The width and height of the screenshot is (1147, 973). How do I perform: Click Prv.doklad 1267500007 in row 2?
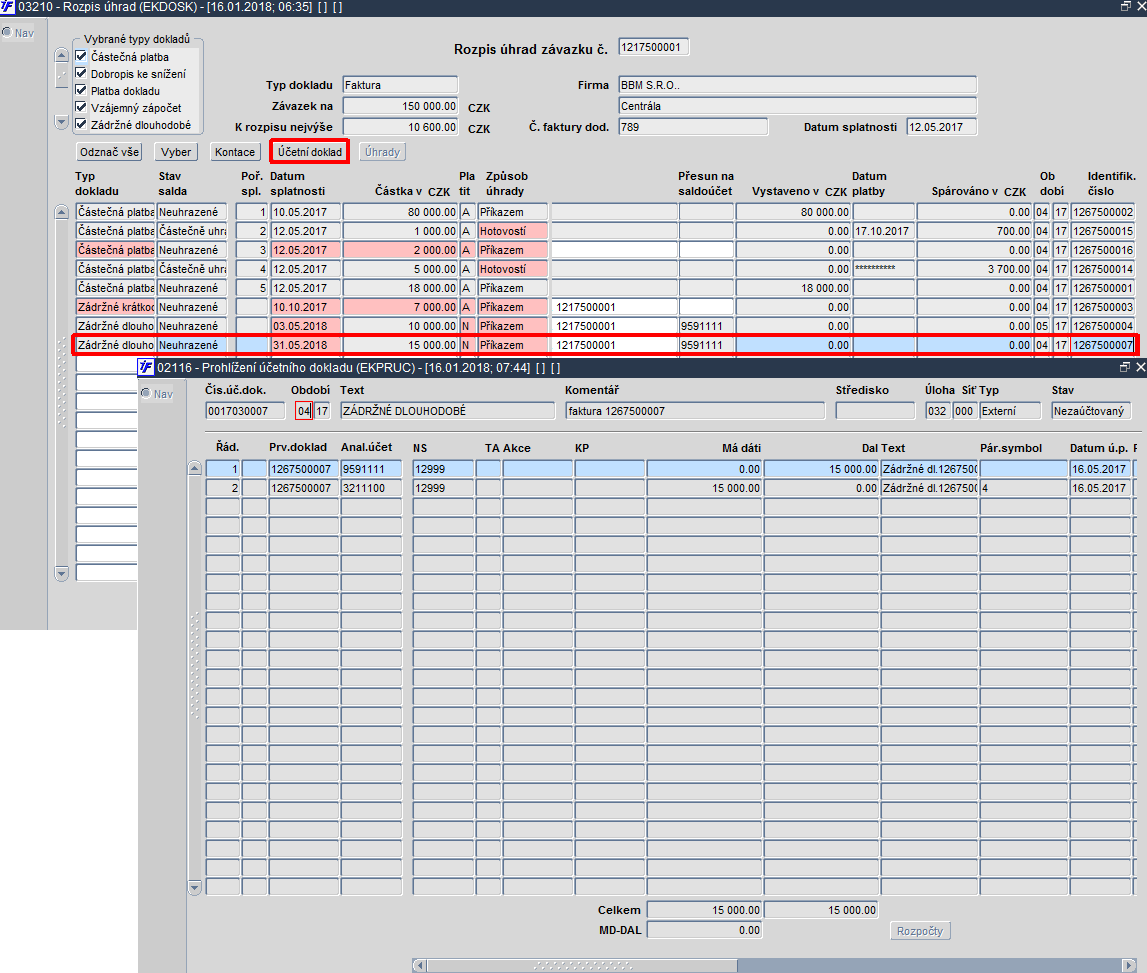(304, 488)
